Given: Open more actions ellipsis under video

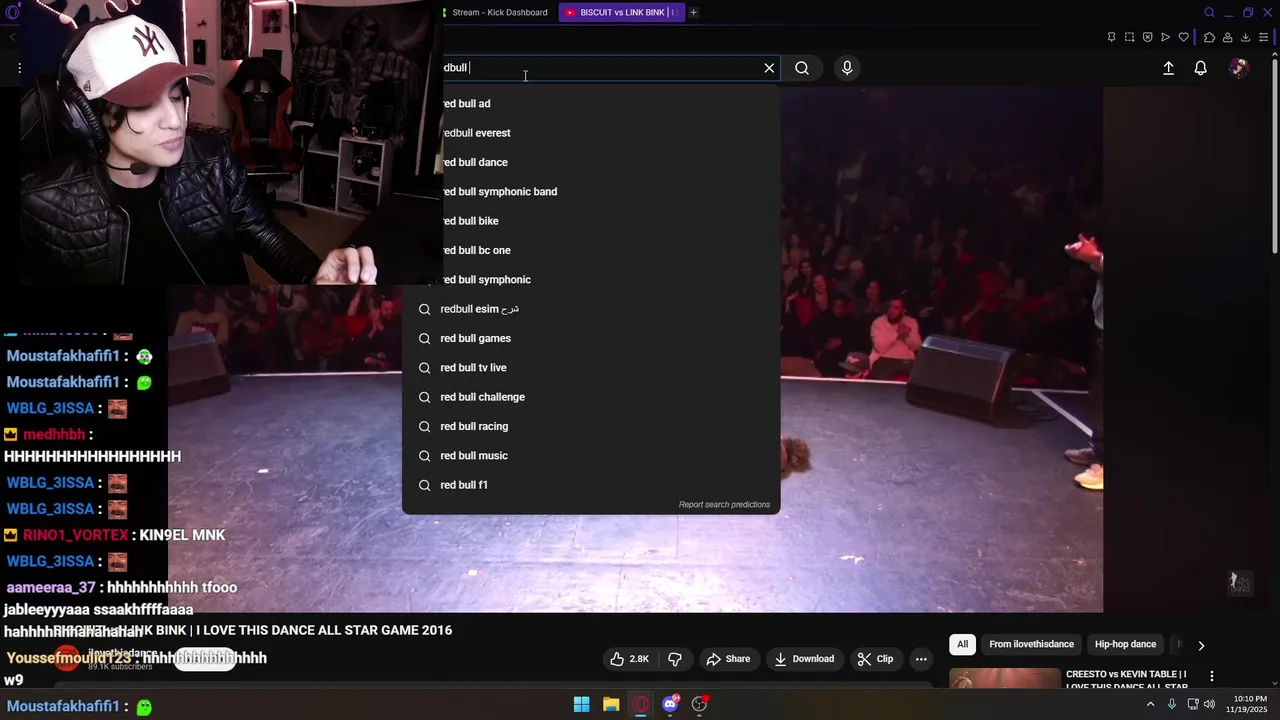Looking at the screenshot, I should pyautogui.click(x=921, y=659).
